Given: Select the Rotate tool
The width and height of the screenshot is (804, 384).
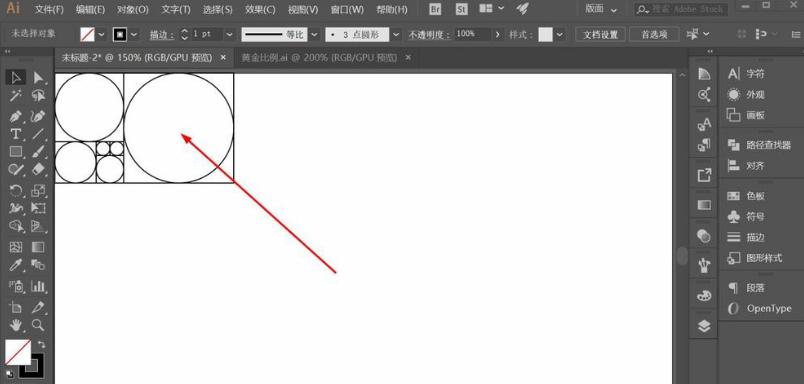Looking at the screenshot, I should [x=15, y=191].
